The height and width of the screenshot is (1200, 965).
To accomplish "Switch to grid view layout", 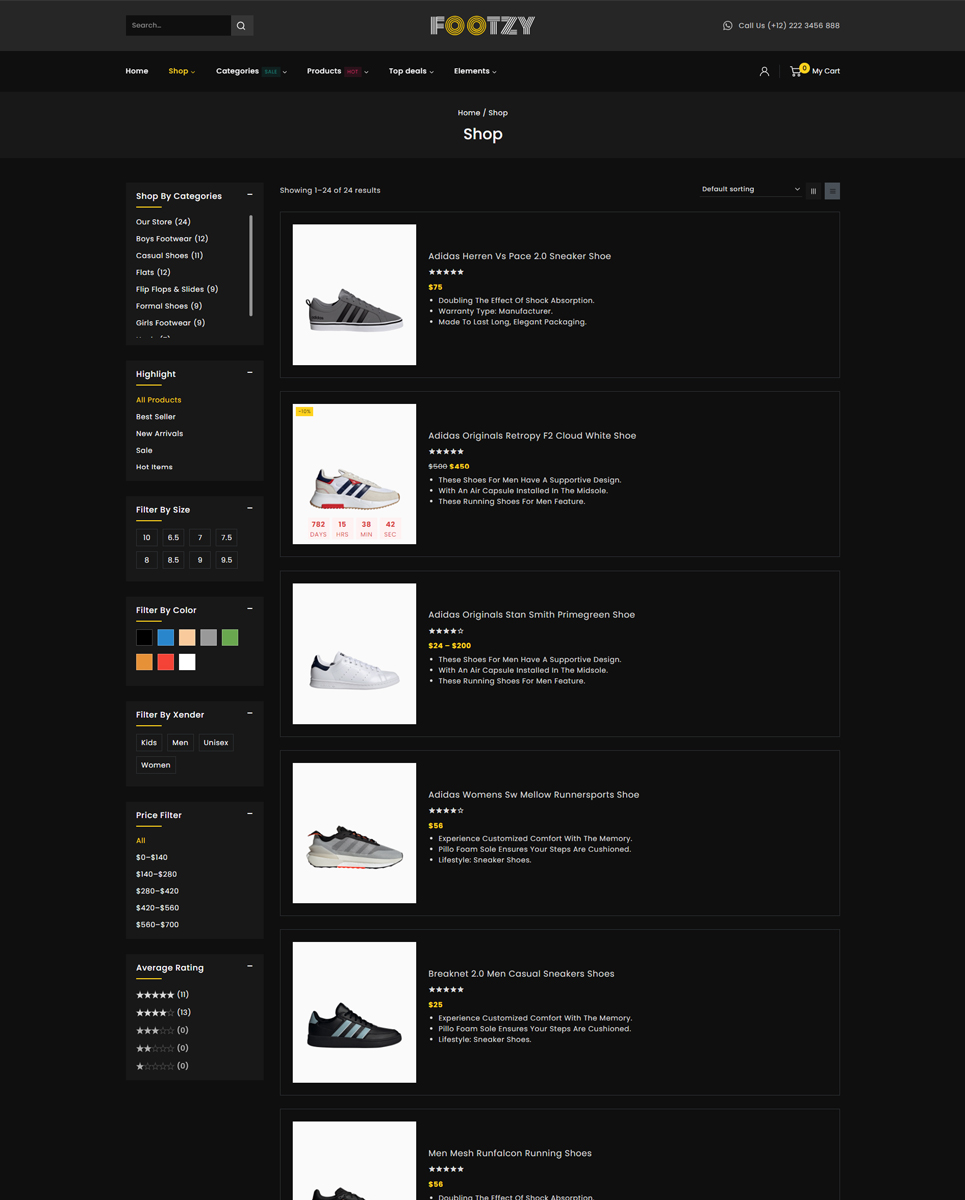I will click(813, 191).
